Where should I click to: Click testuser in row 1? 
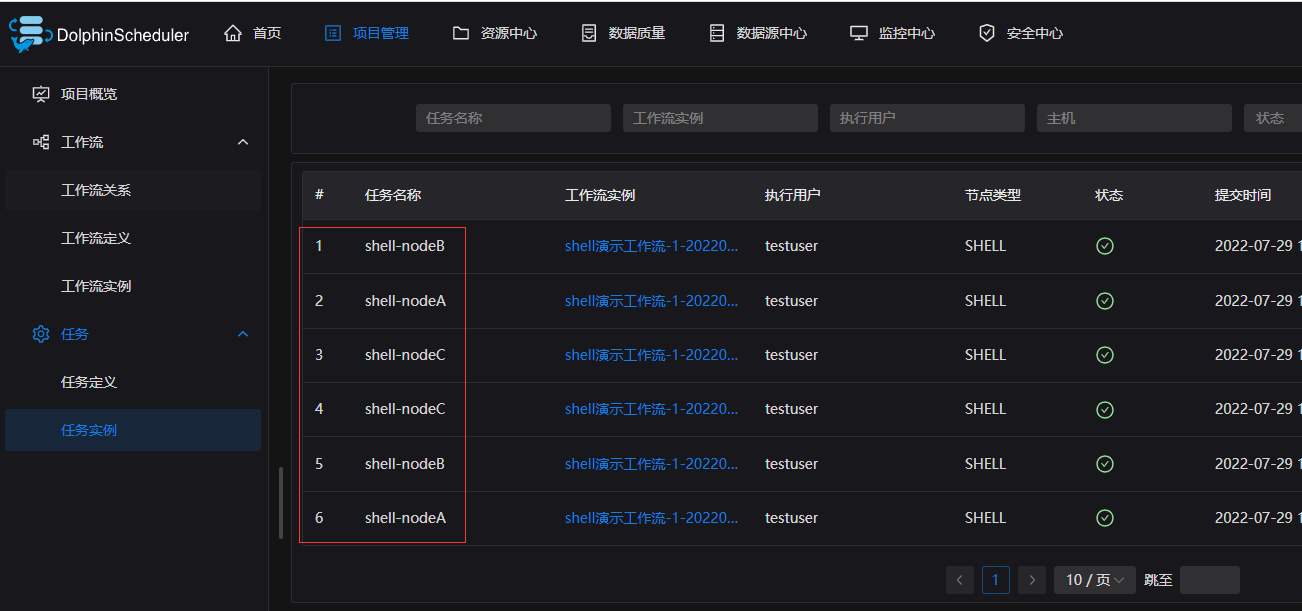coord(791,246)
